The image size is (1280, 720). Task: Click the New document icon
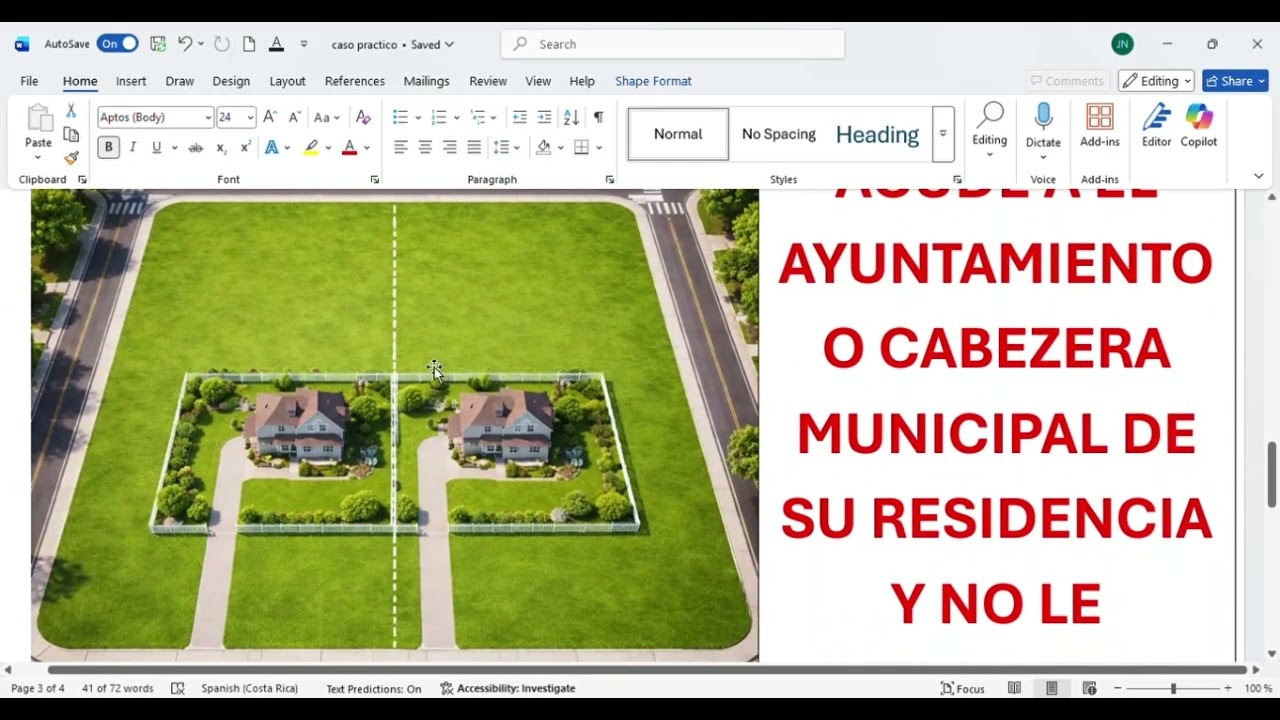point(249,44)
